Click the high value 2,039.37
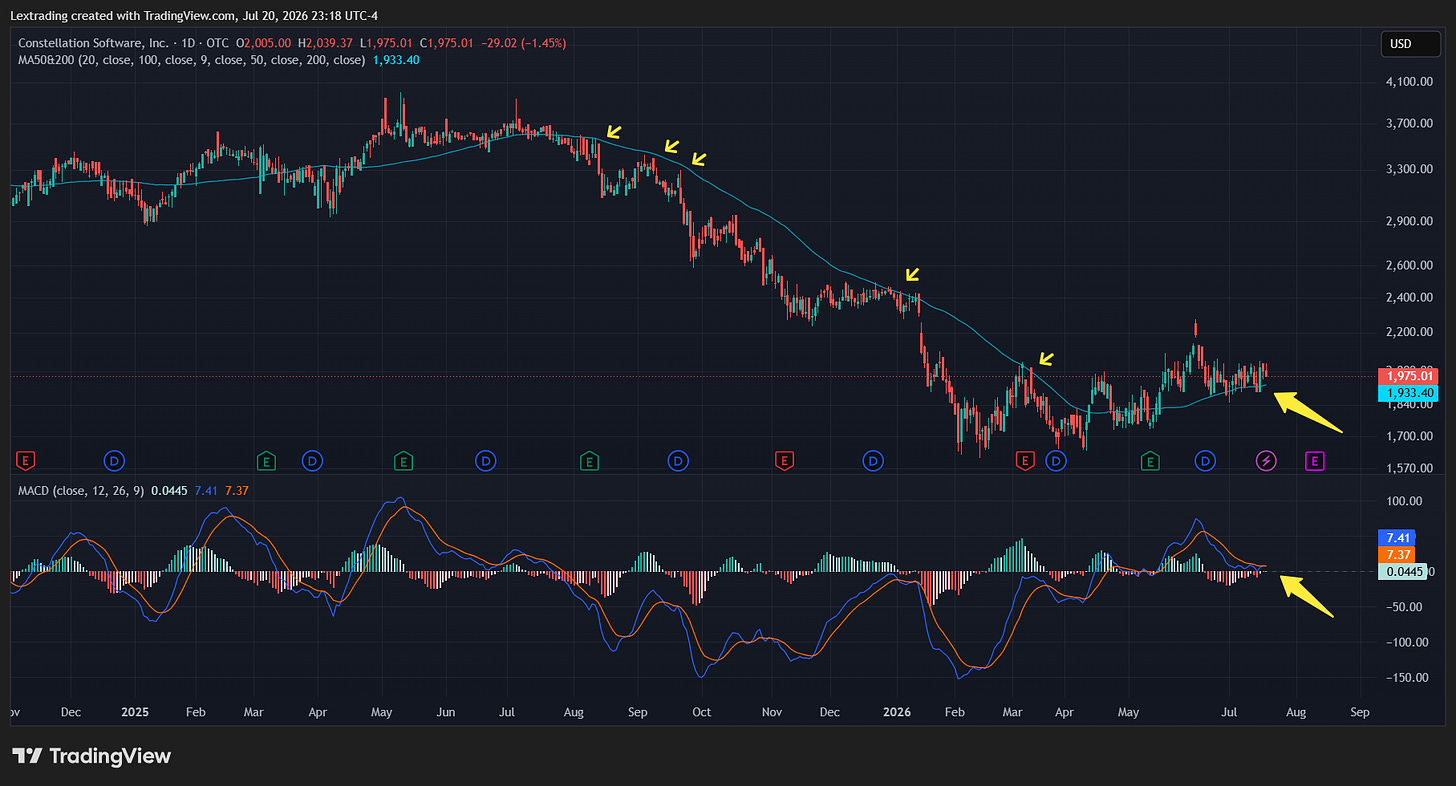This screenshot has width=1456, height=786. (x=329, y=44)
